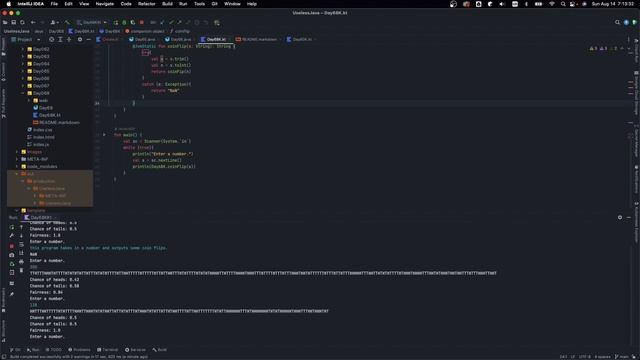Open the Git menu

click(214, 4)
